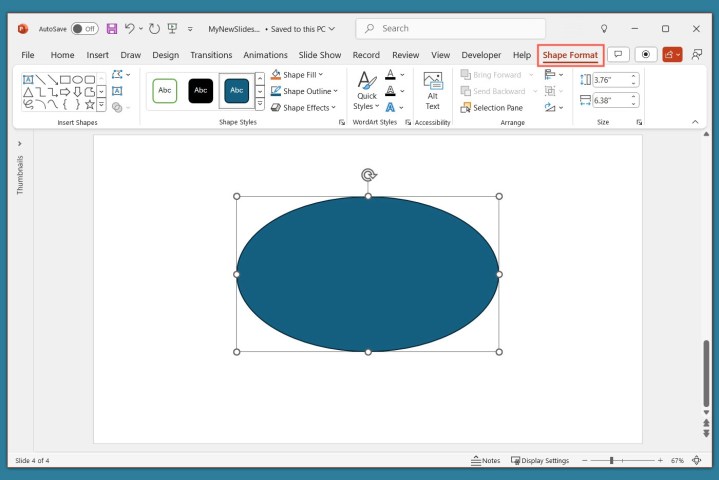Switch to the Transitions tab
Screen dimensions: 719x480
coord(211,55)
